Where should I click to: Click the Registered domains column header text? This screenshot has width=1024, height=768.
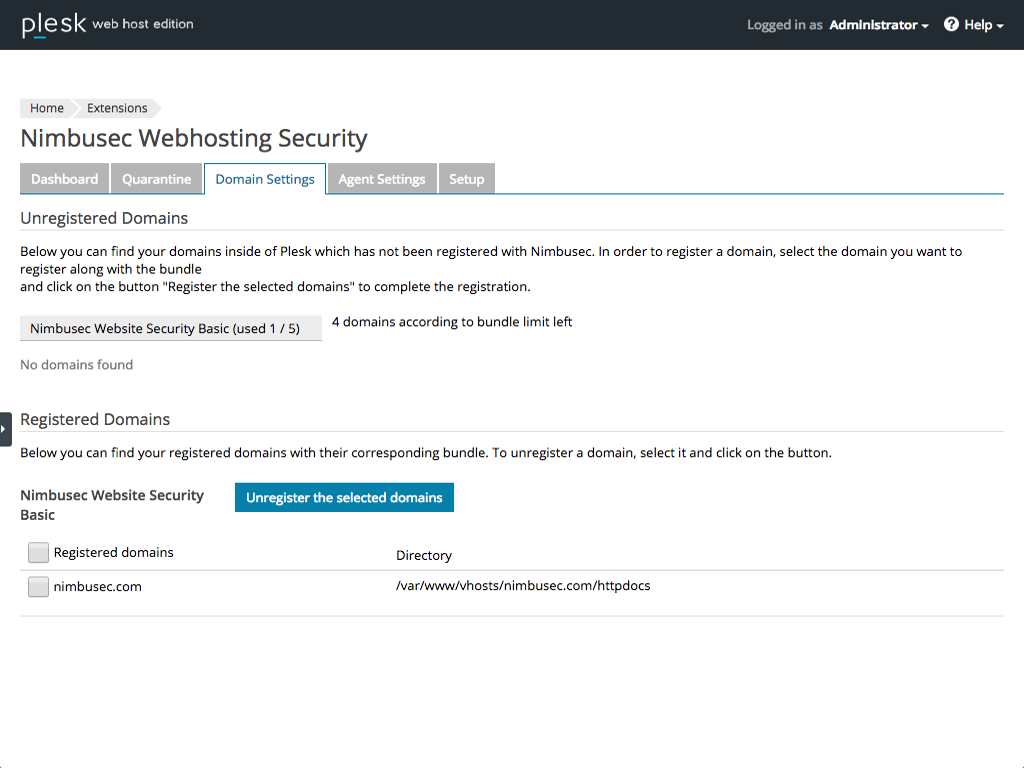point(114,552)
